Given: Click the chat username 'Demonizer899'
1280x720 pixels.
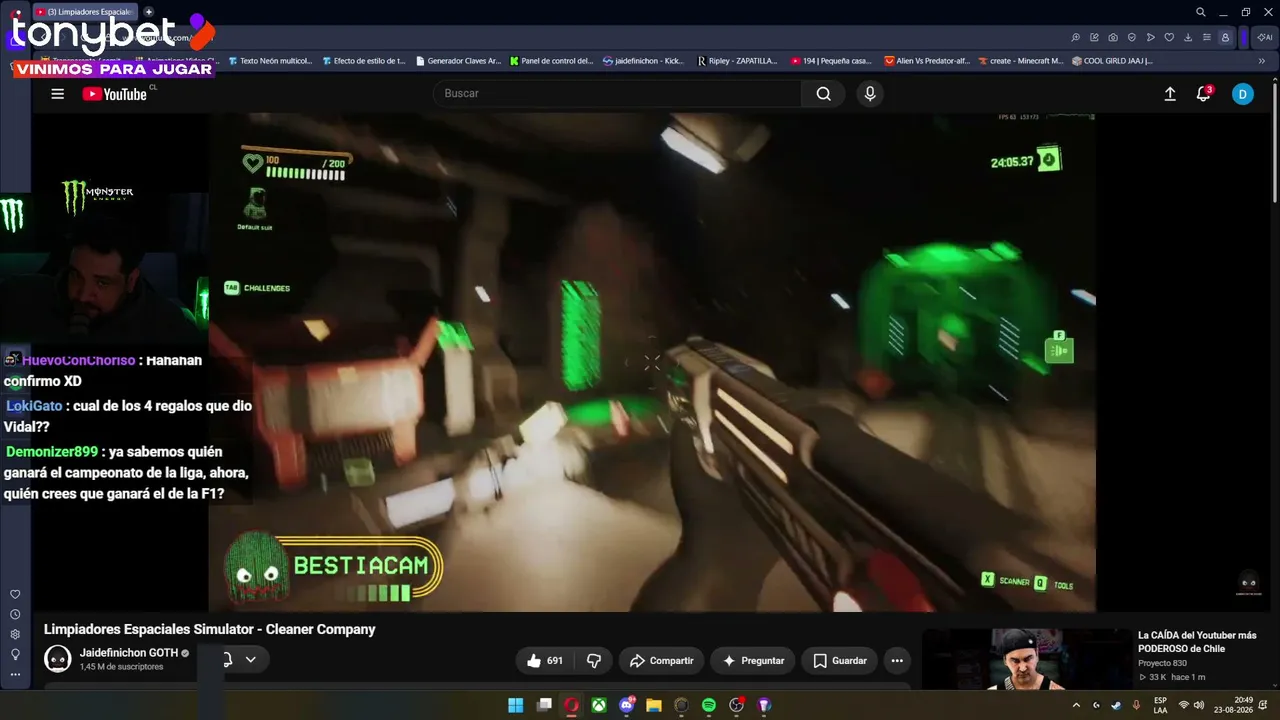Looking at the screenshot, I should click(52, 452).
